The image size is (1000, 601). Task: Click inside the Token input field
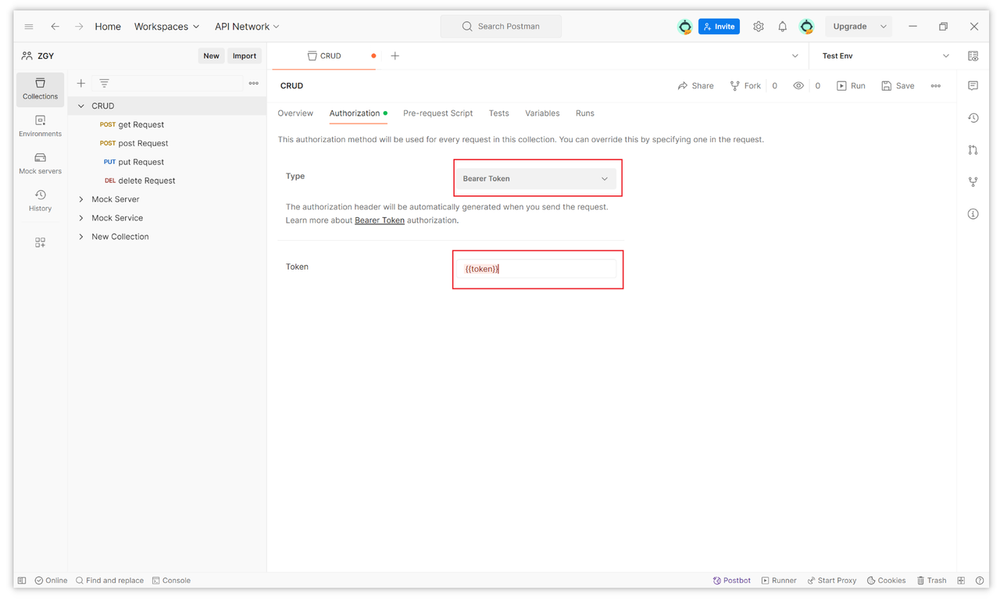pos(537,268)
